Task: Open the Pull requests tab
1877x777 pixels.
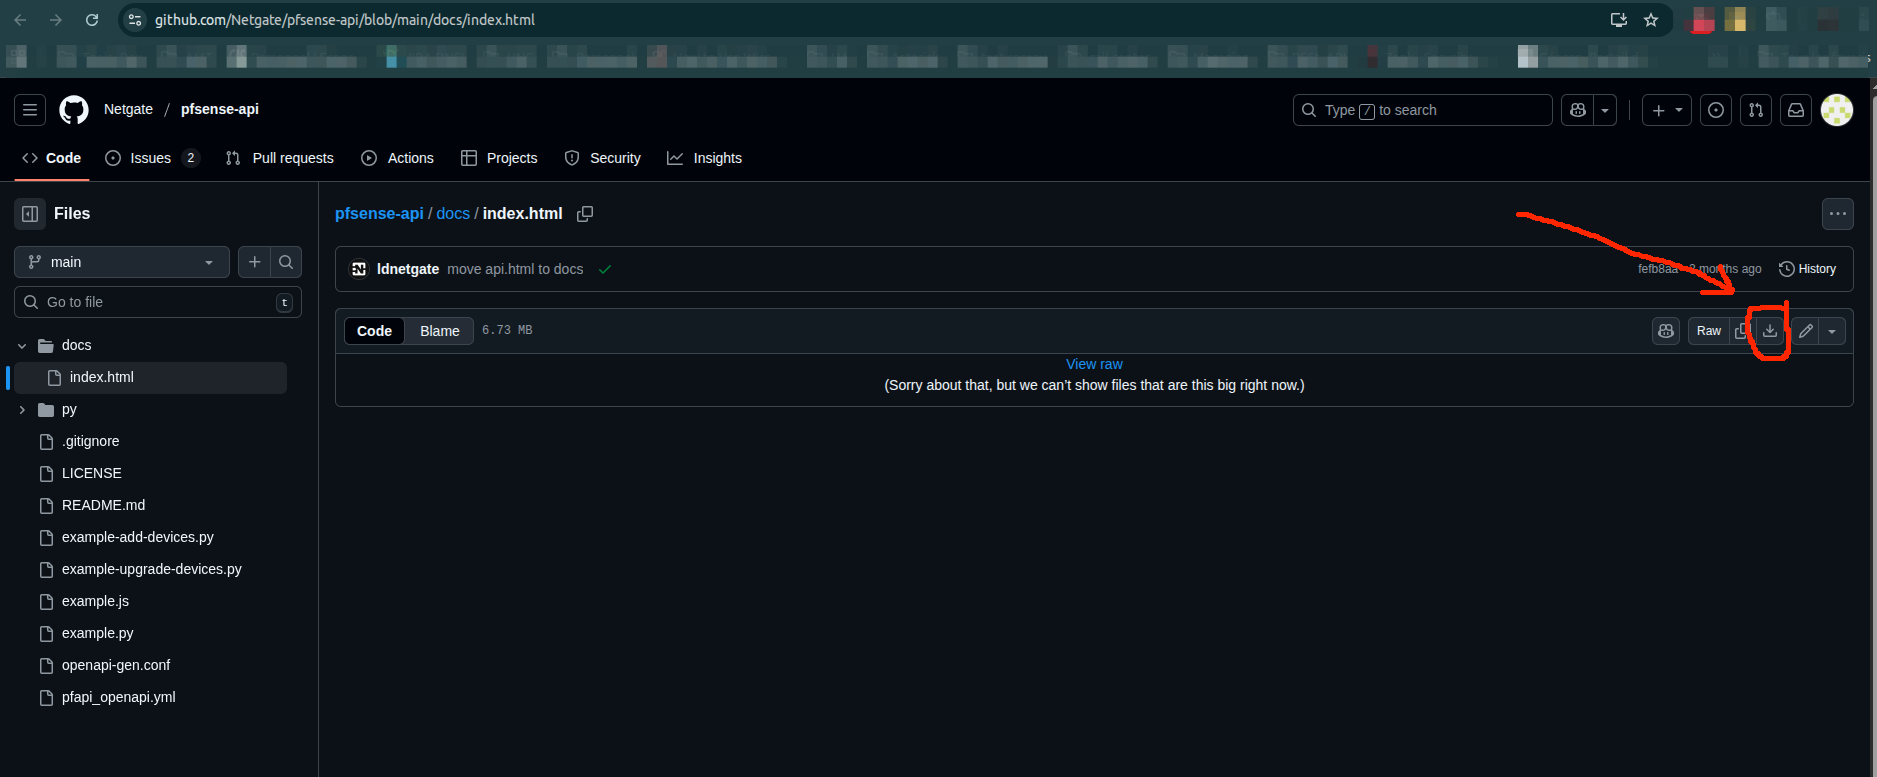Action: 280,158
